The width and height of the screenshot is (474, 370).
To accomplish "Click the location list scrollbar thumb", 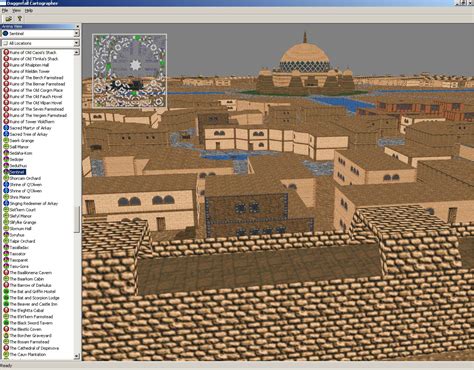I will [x=77, y=219].
